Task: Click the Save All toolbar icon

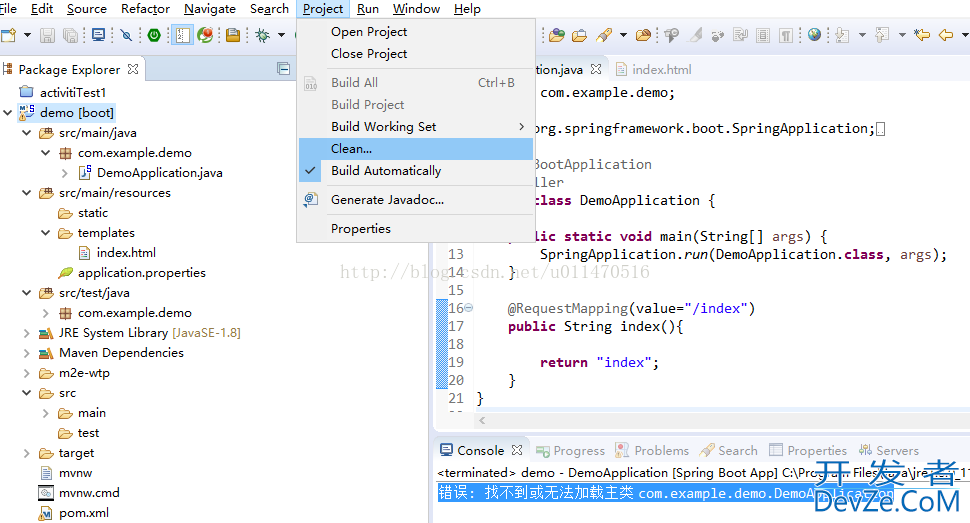Action: click(x=71, y=35)
